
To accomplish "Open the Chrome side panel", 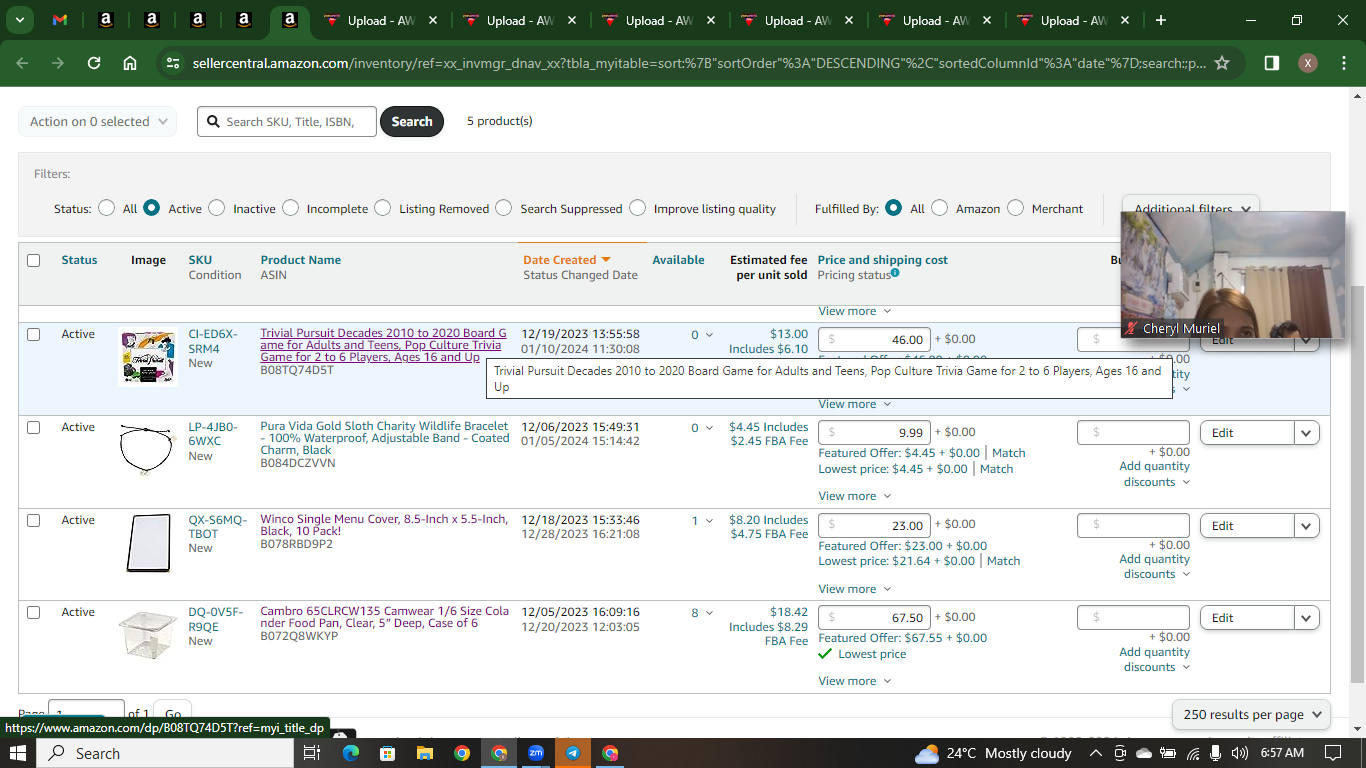I will (1272, 63).
